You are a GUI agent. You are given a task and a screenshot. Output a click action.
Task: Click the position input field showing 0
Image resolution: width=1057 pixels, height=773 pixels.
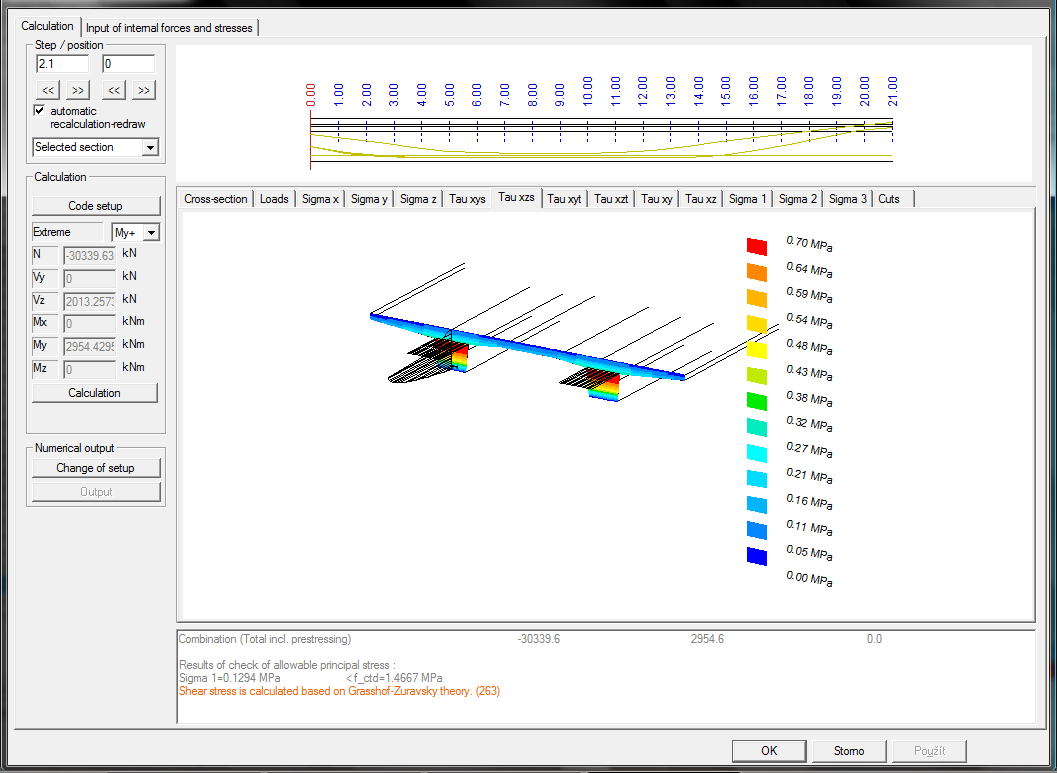128,64
